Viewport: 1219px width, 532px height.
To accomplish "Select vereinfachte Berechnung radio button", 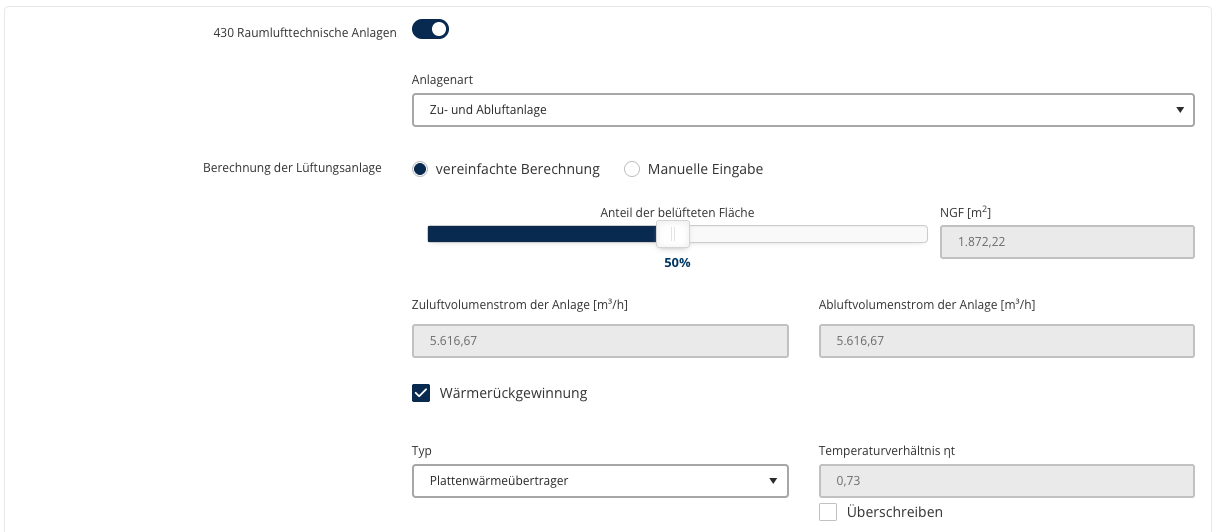I will pyautogui.click(x=420, y=169).
